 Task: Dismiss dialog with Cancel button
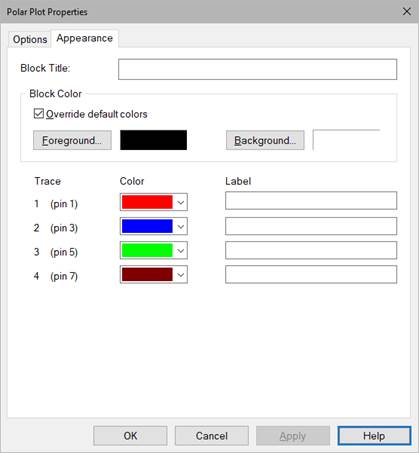212,436
